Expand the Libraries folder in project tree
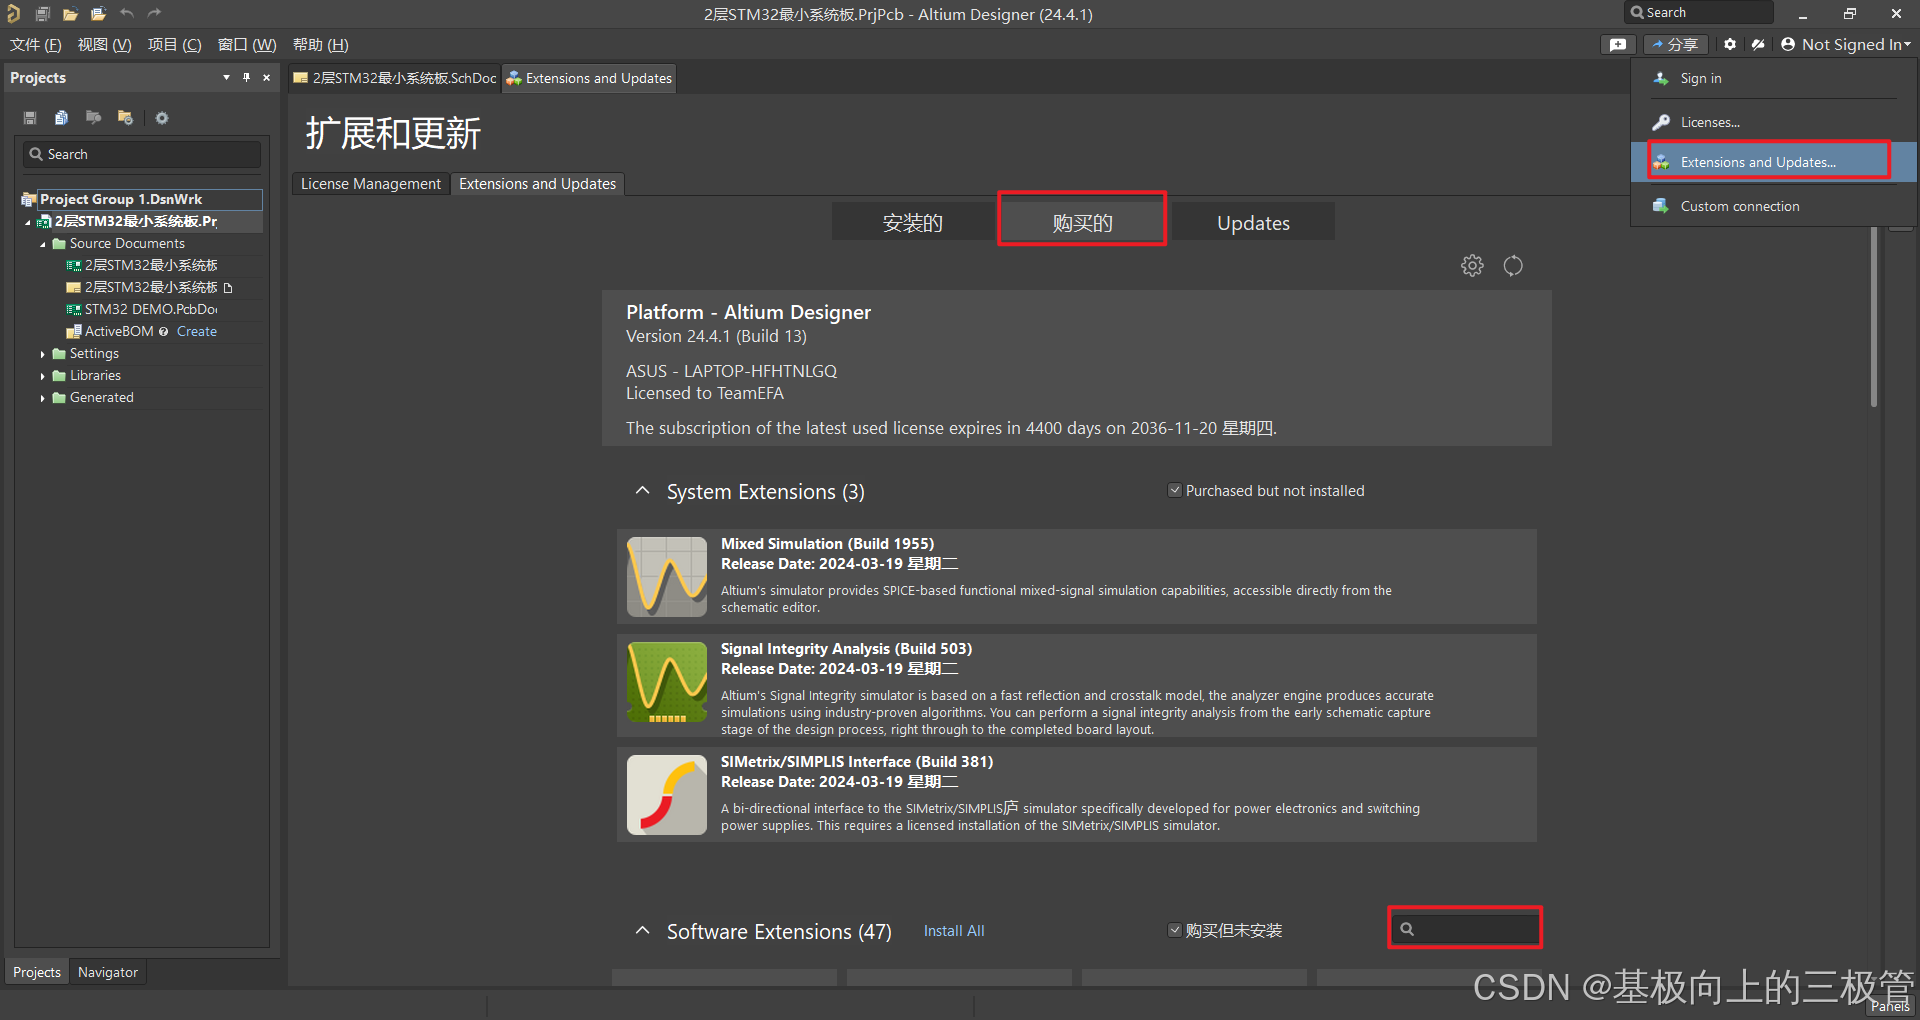 (x=43, y=376)
